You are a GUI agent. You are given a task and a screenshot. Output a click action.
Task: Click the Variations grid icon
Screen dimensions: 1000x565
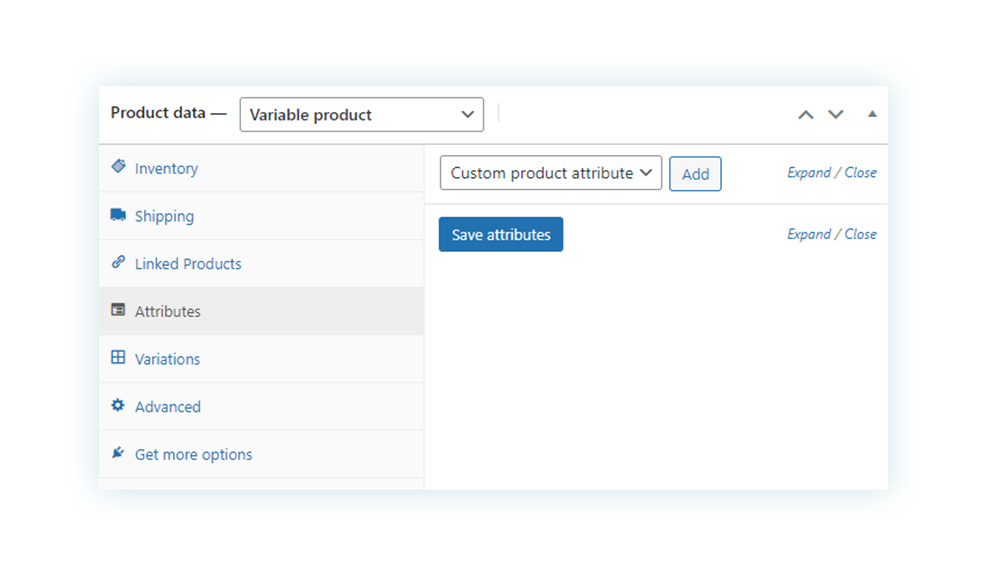(118, 357)
